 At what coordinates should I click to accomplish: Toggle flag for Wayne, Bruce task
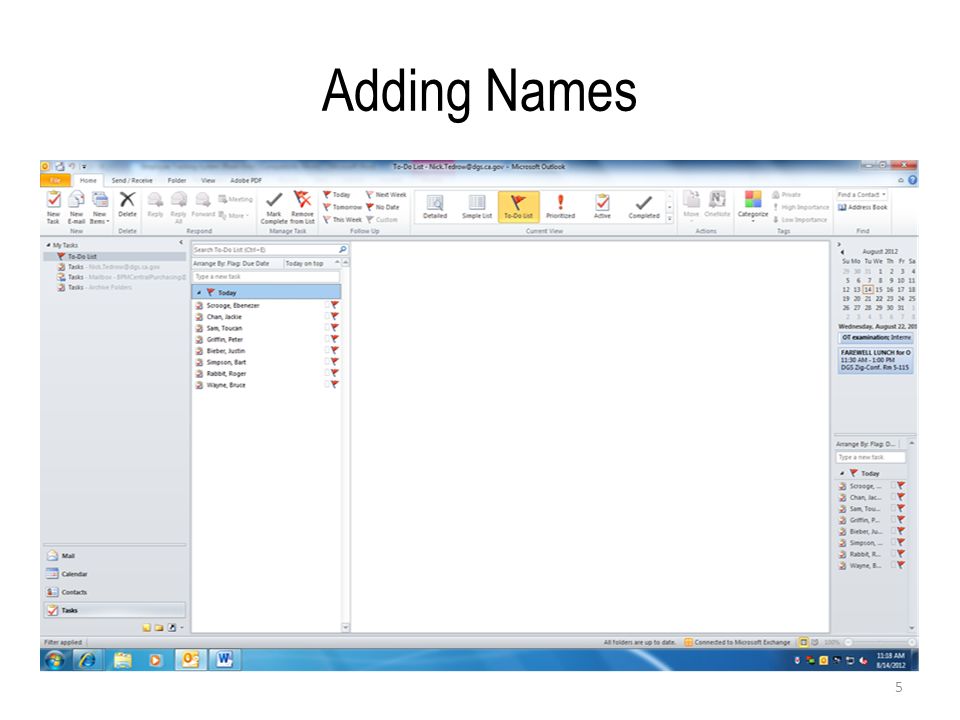point(334,384)
